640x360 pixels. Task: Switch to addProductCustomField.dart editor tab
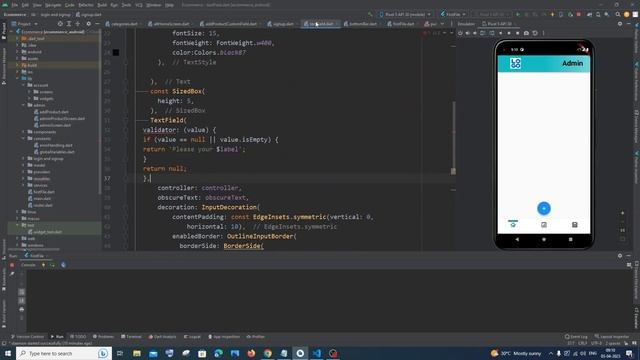click(229, 24)
